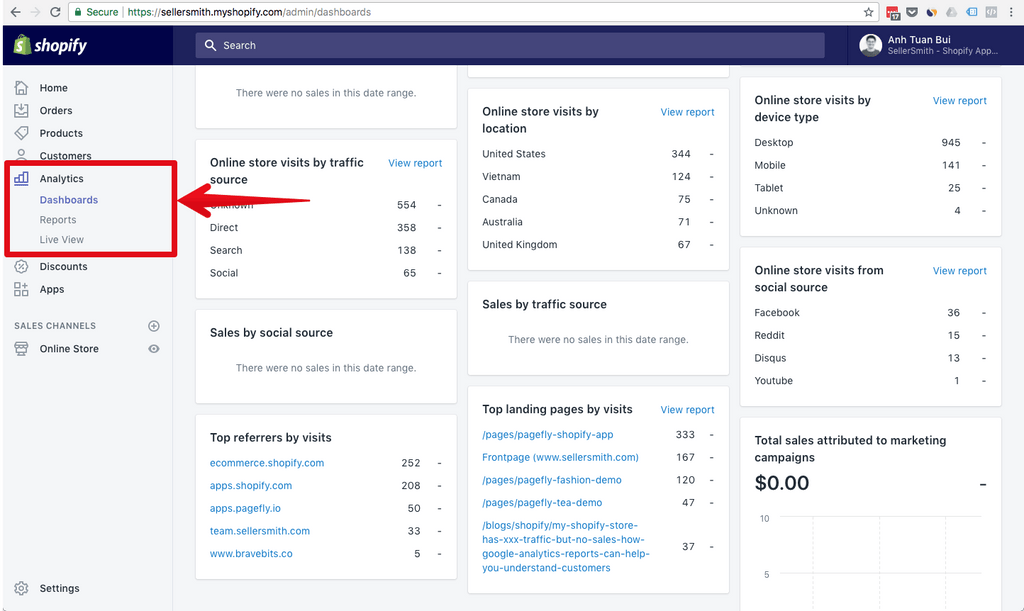Open the apps.pagefly.io referrer link

[x=245, y=509]
